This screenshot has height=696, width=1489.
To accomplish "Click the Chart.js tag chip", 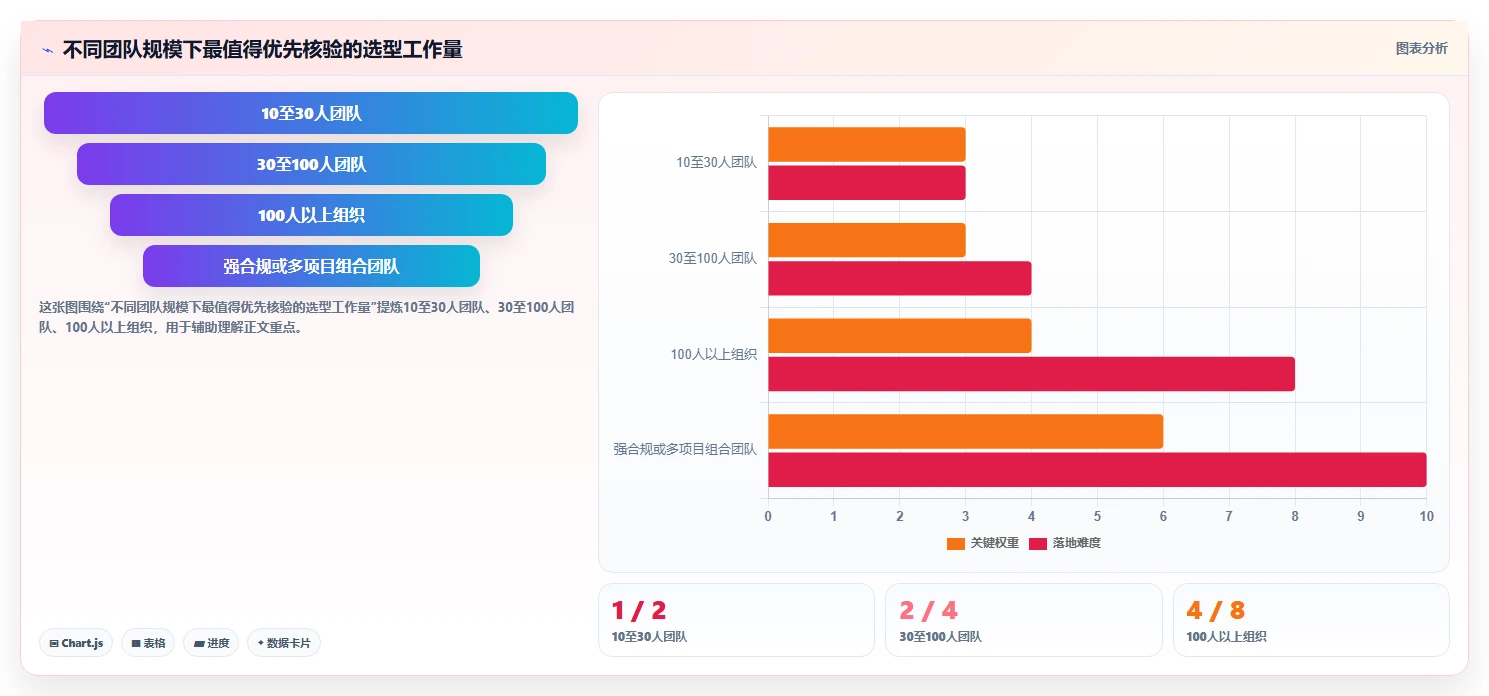I will coord(76,643).
